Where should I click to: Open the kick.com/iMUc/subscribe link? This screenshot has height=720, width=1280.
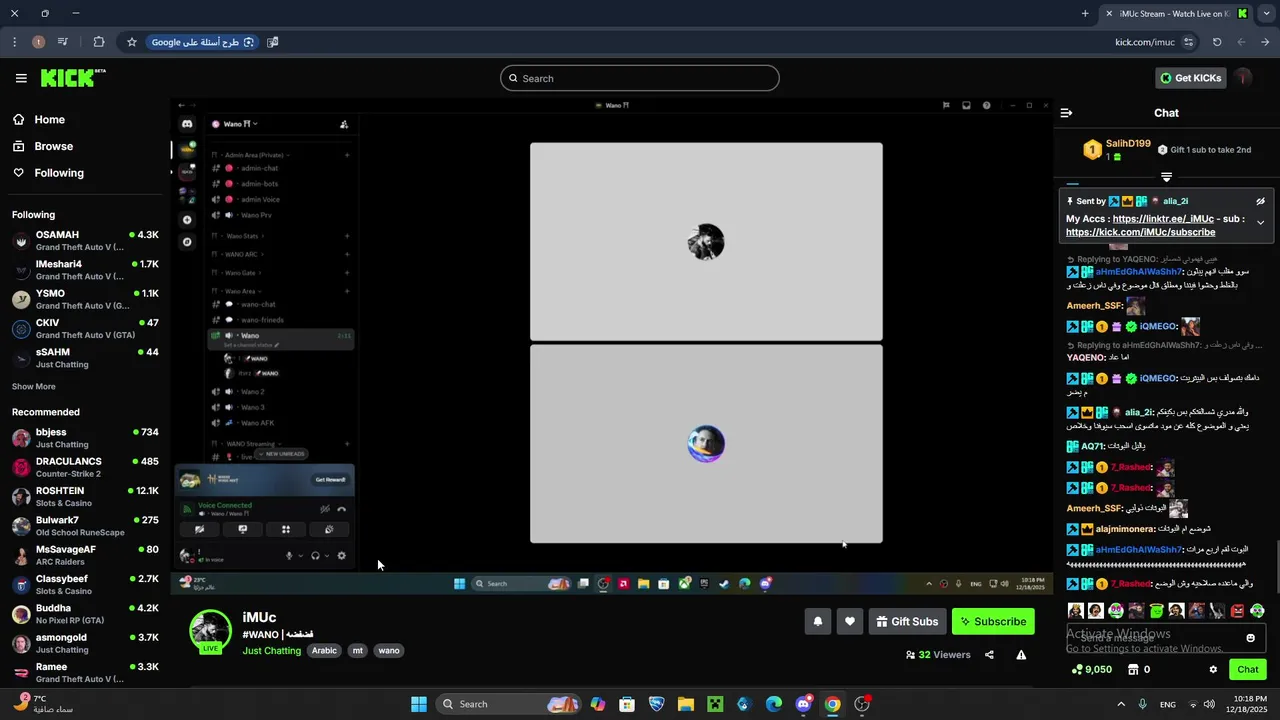point(1140,232)
